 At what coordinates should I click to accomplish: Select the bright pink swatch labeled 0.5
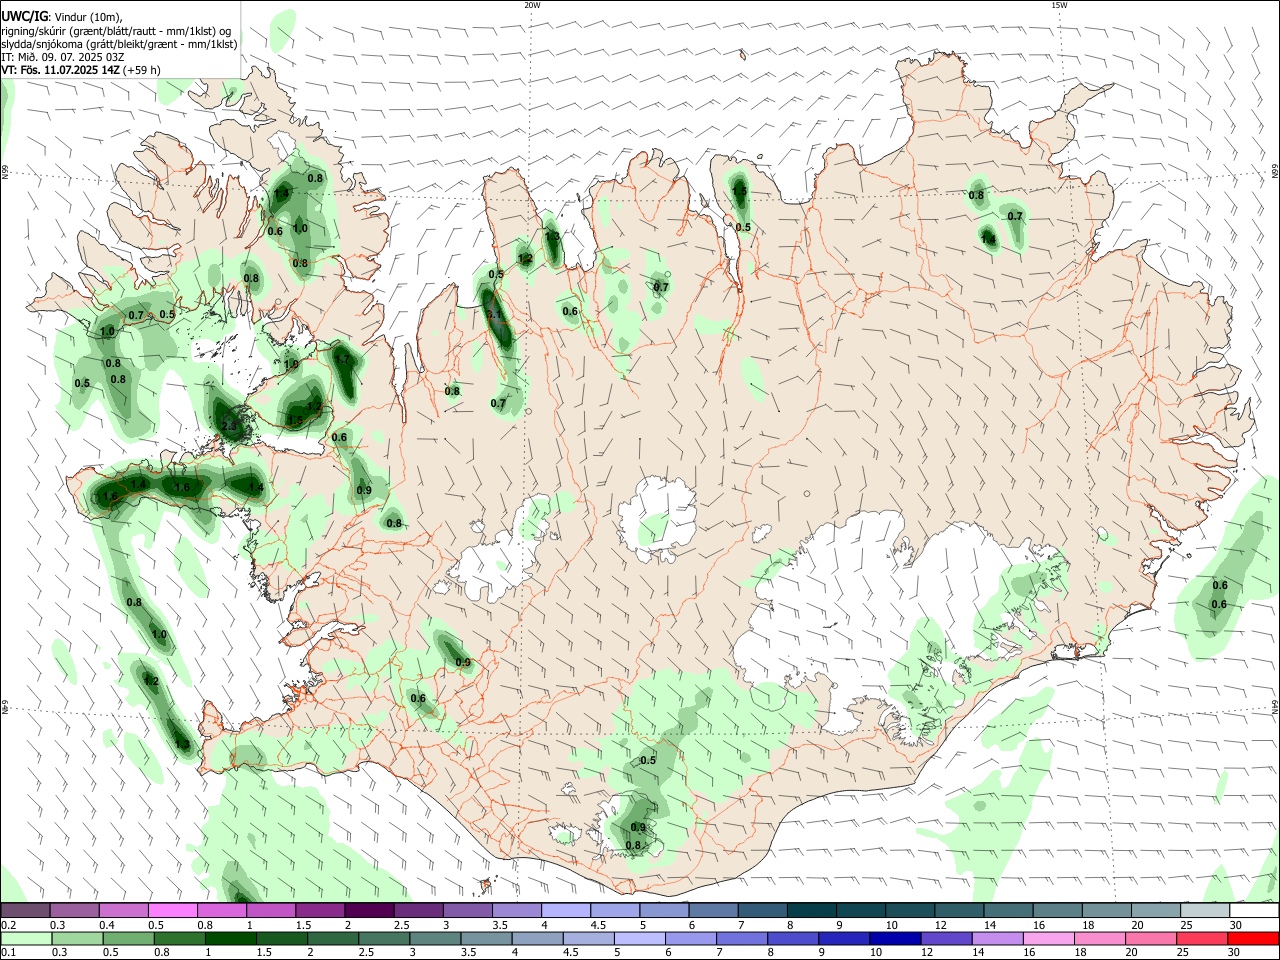[x=173, y=910]
